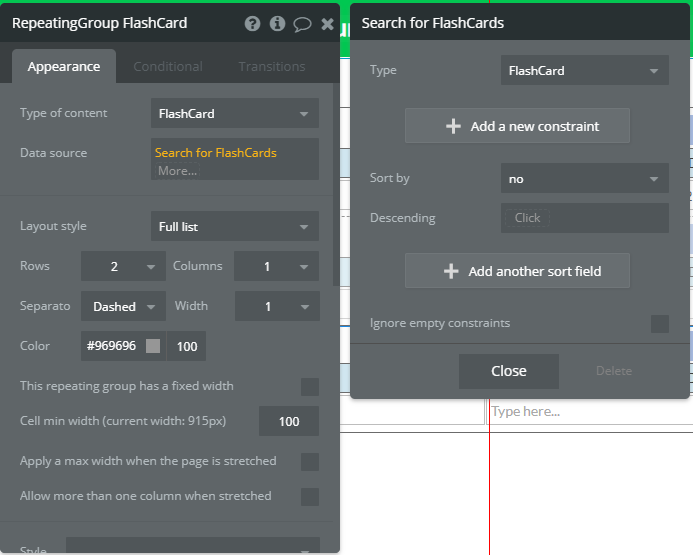Click the Descending expression field
Image resolution: width=693 pixels, height=555 pixels.
click(x=584, y=218)
